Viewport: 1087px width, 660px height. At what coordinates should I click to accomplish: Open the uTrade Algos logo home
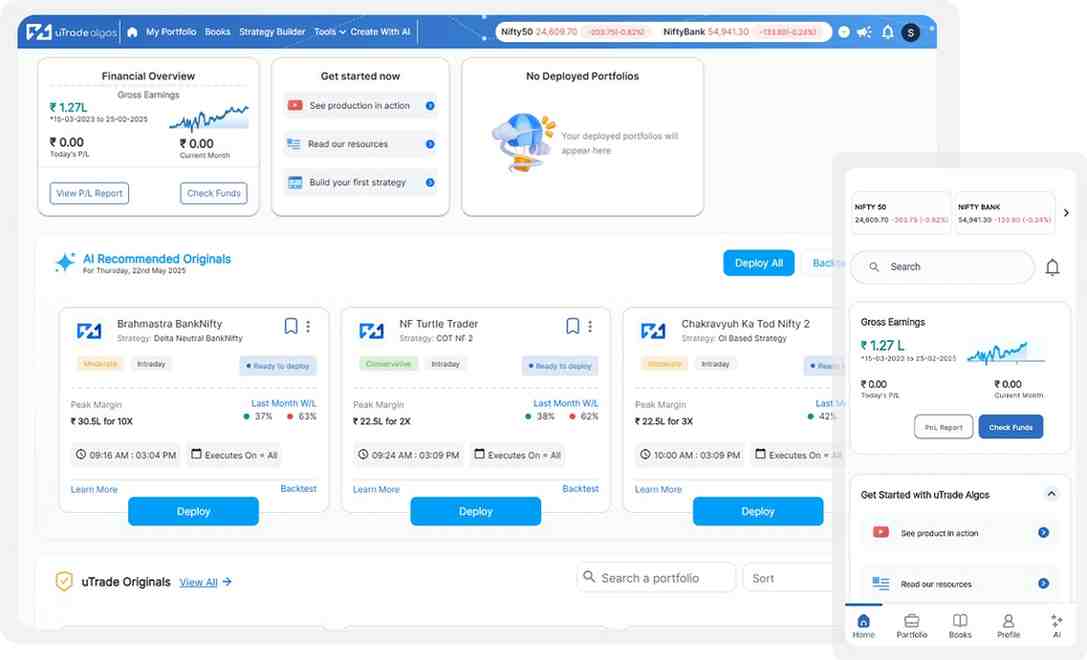(71, 32)
